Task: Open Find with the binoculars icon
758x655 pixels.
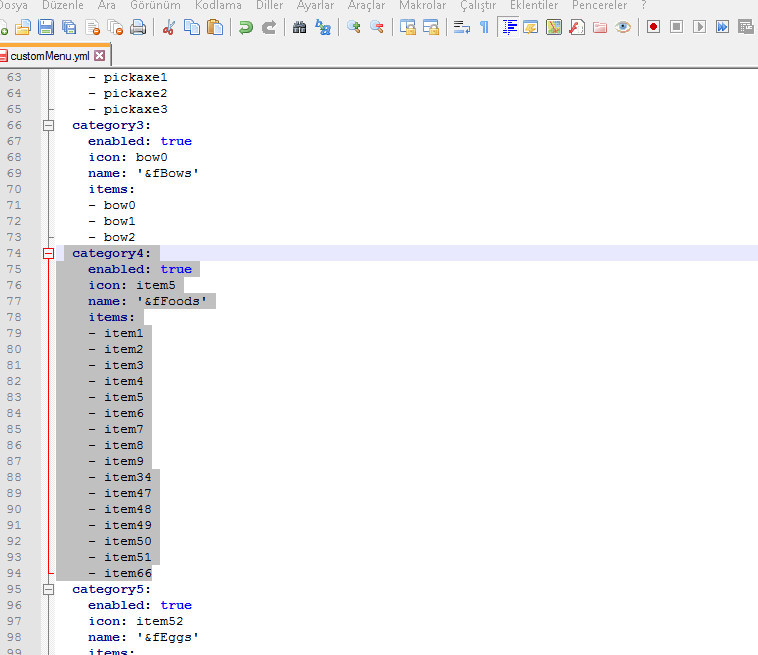Action: (x=299, y=27)
